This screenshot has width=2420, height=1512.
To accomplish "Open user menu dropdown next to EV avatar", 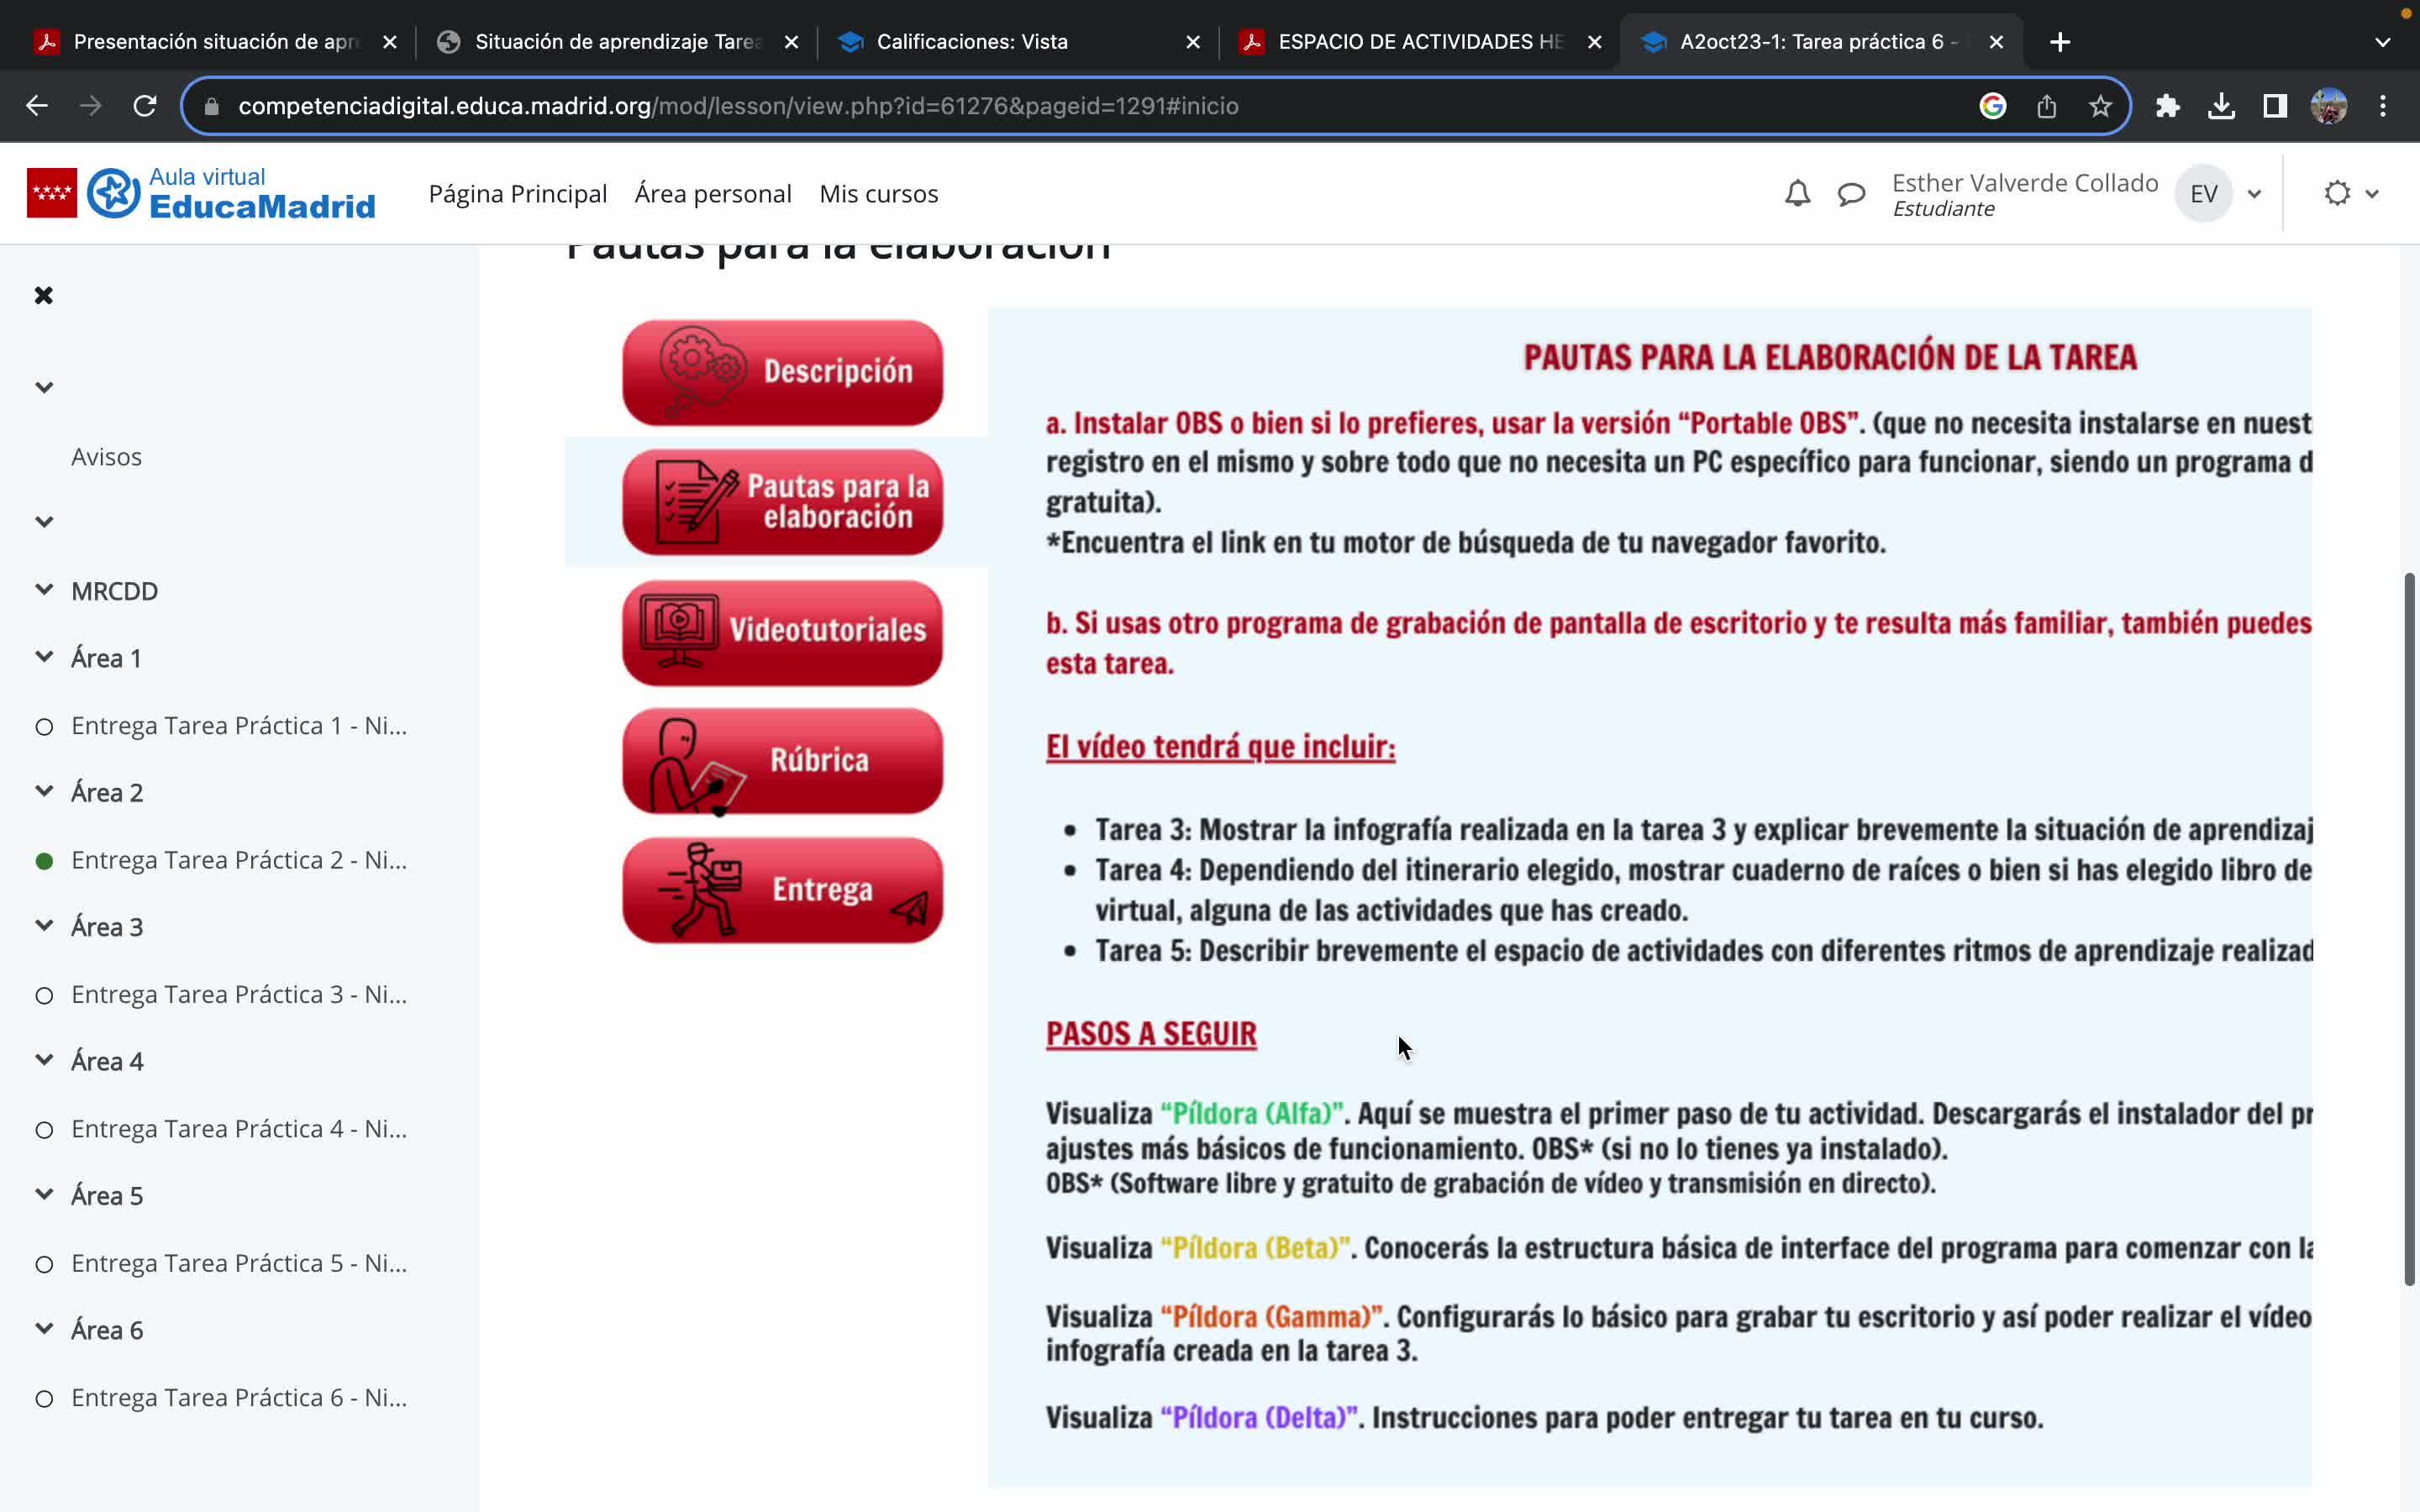I will [2254, 194].
